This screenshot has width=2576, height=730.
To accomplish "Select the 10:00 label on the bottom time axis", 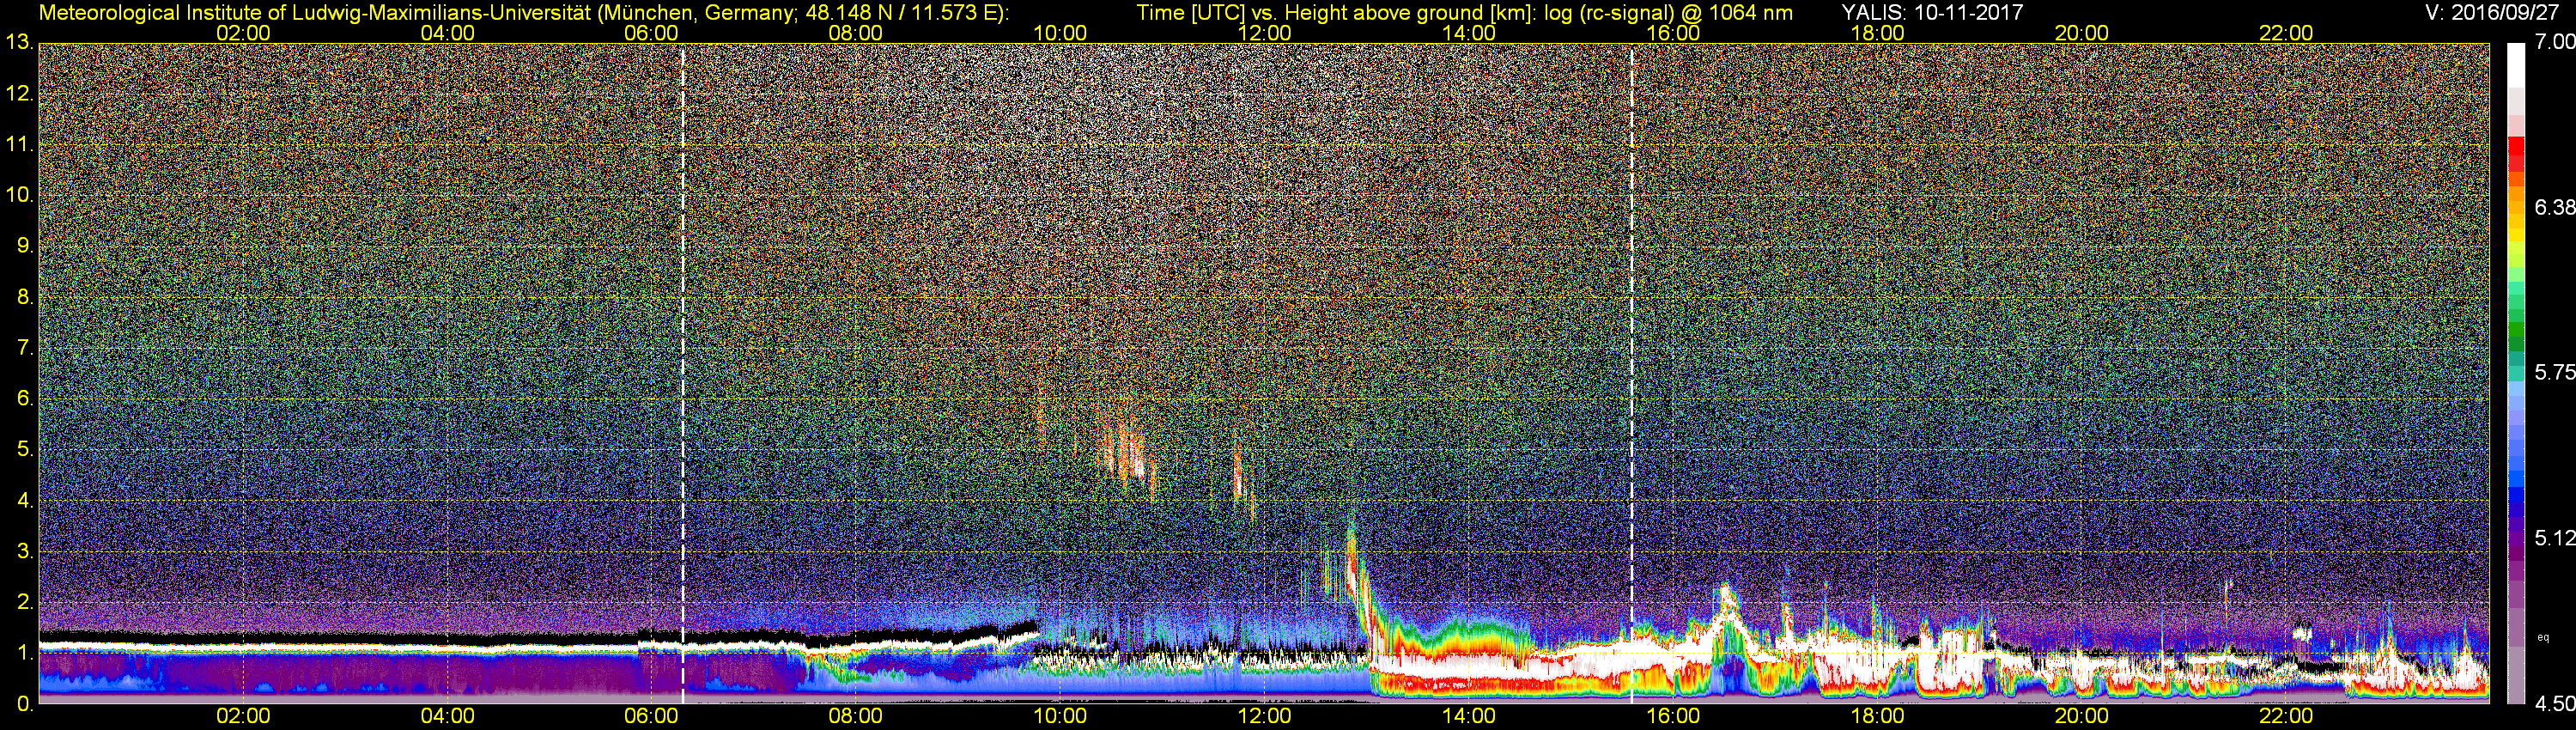I will (1060, 716).
